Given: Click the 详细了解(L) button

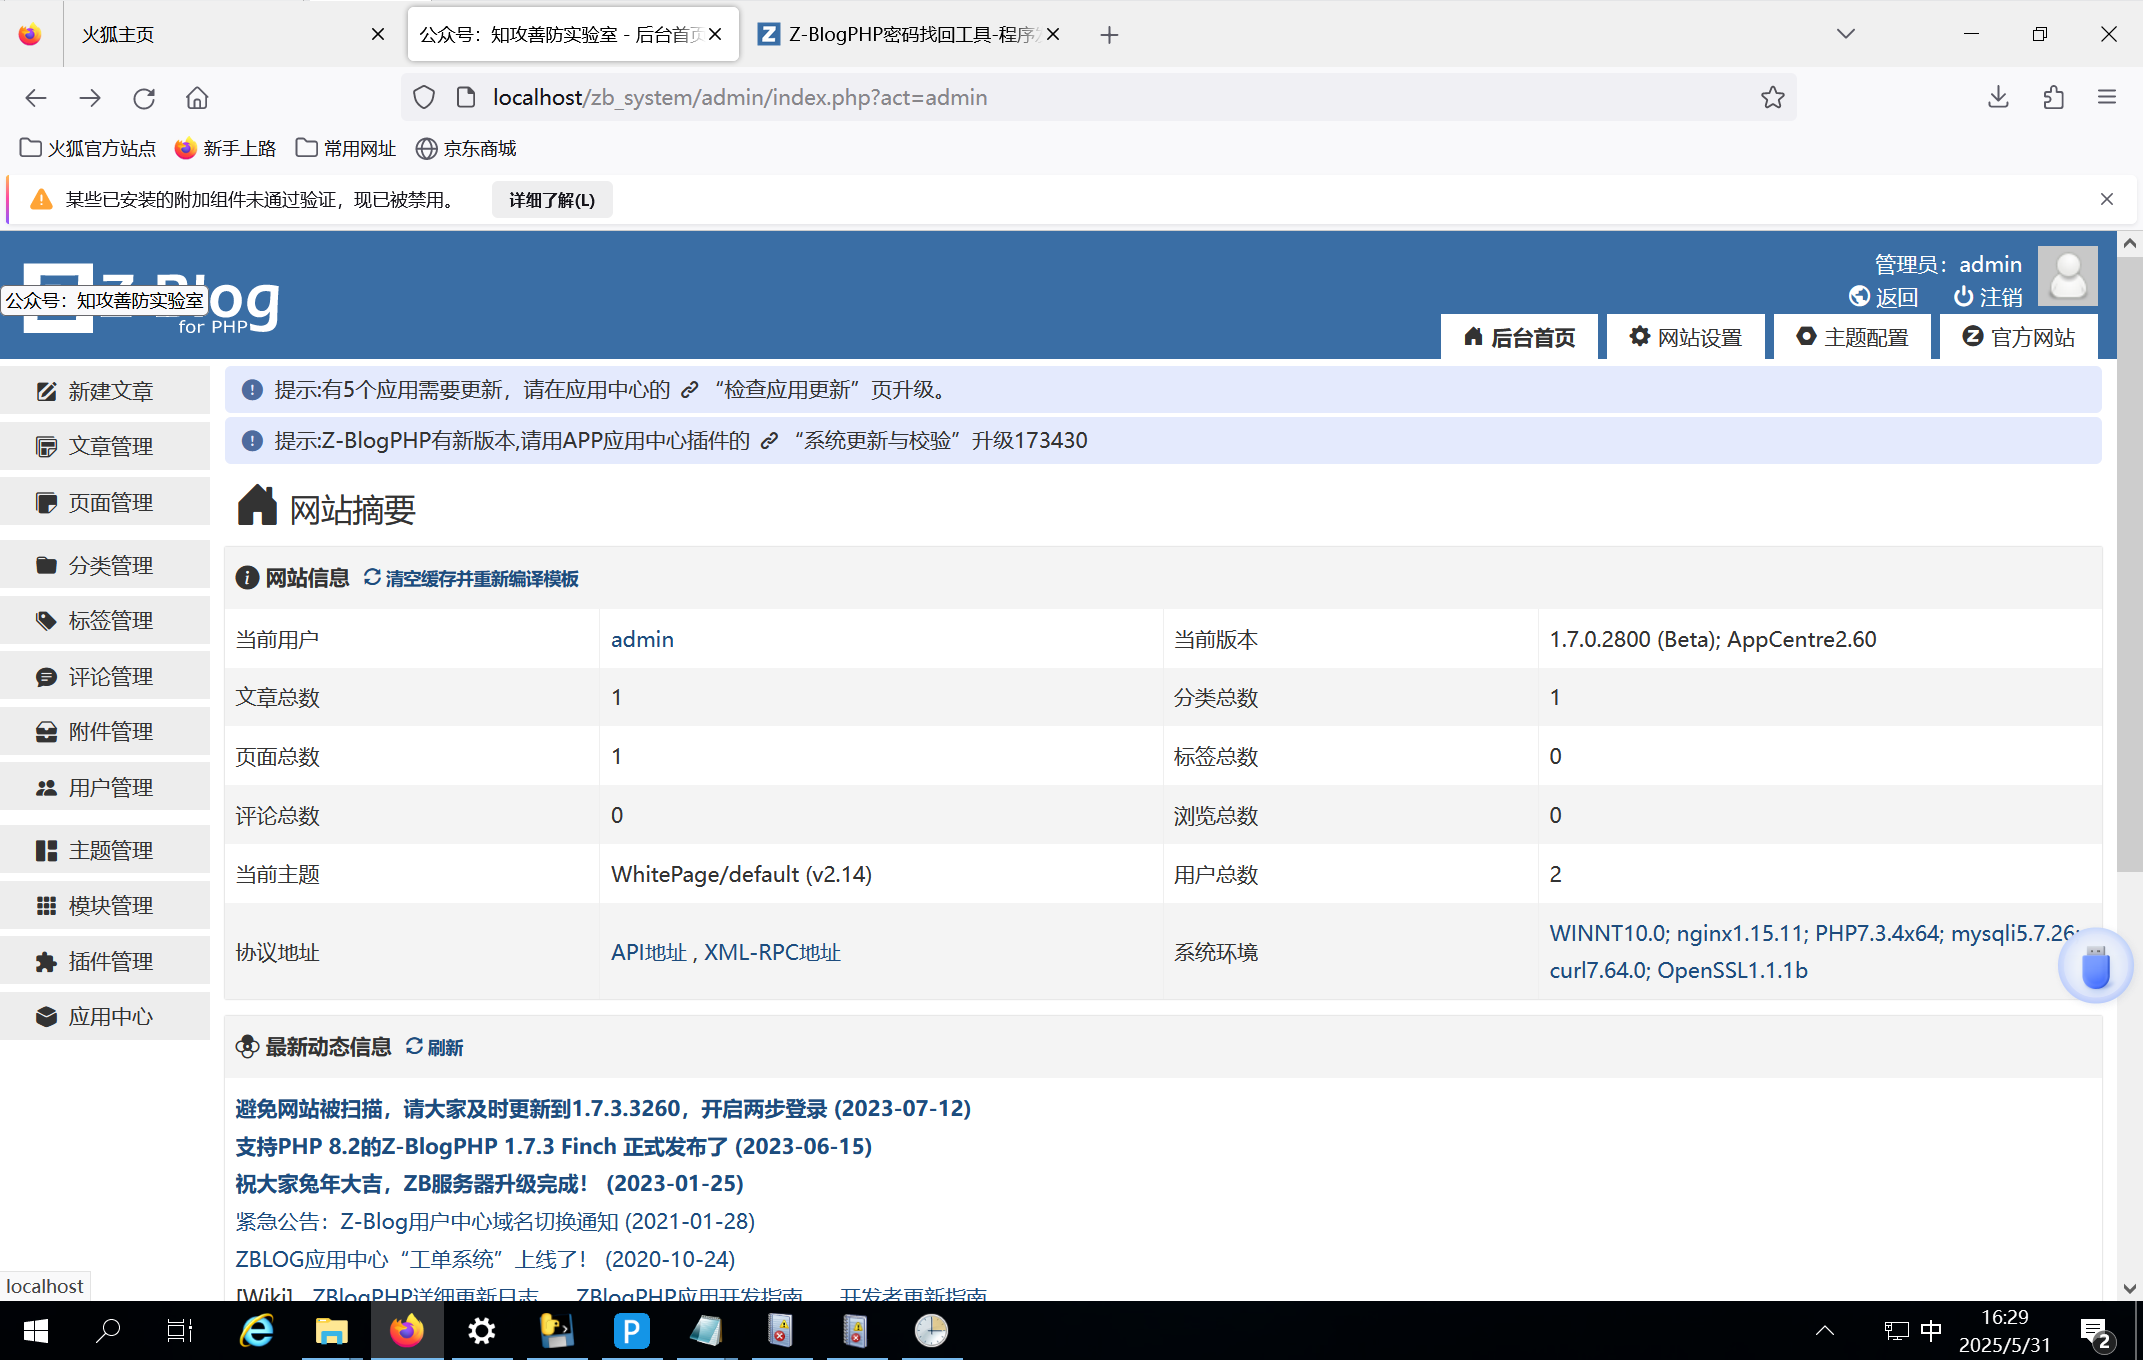Looking at the screenshot, I should pyautogui.click(x=551, y=200).
